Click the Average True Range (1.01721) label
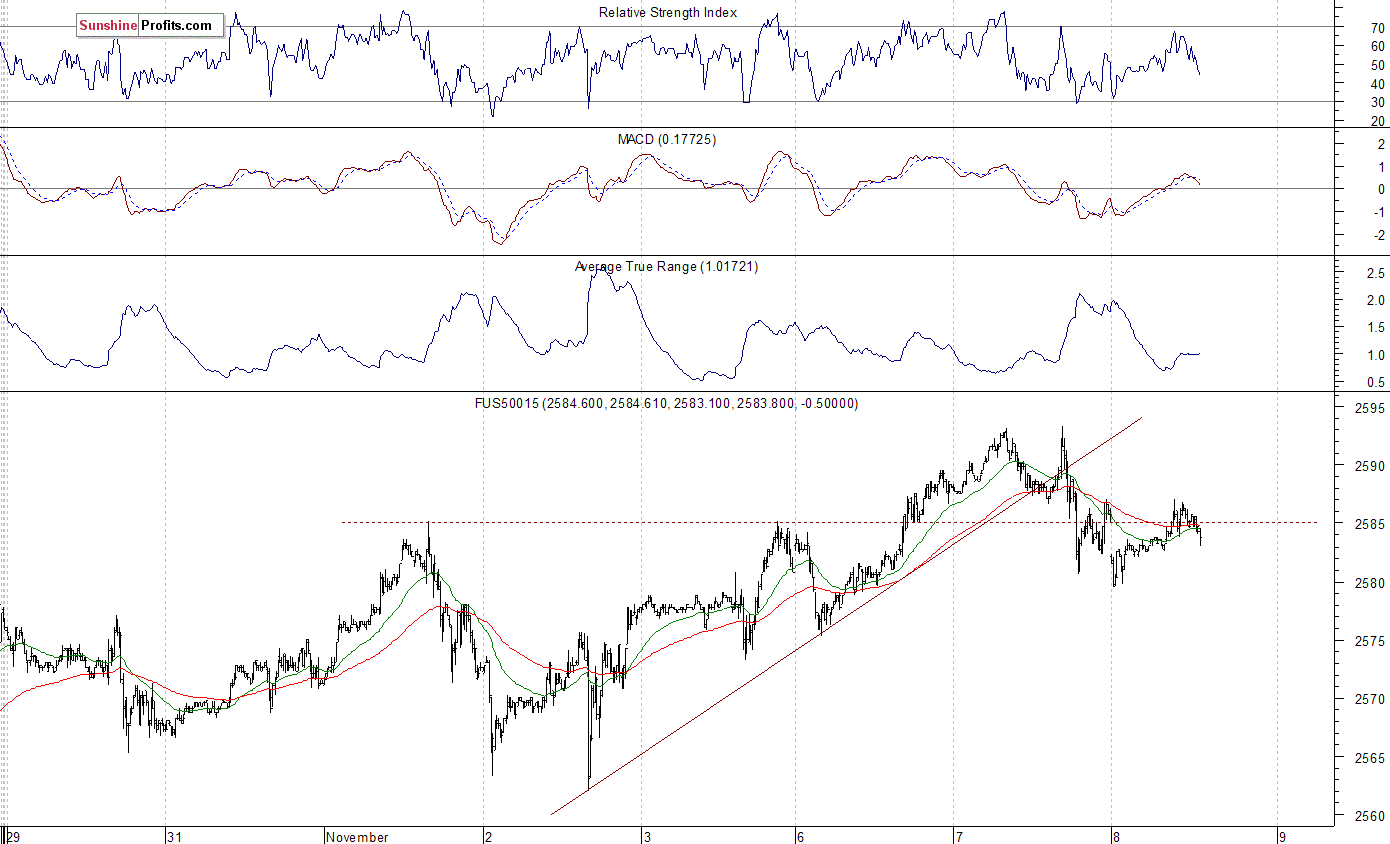Image resolution: width=1390 pixels, height=844 pixels. (667, 266)
